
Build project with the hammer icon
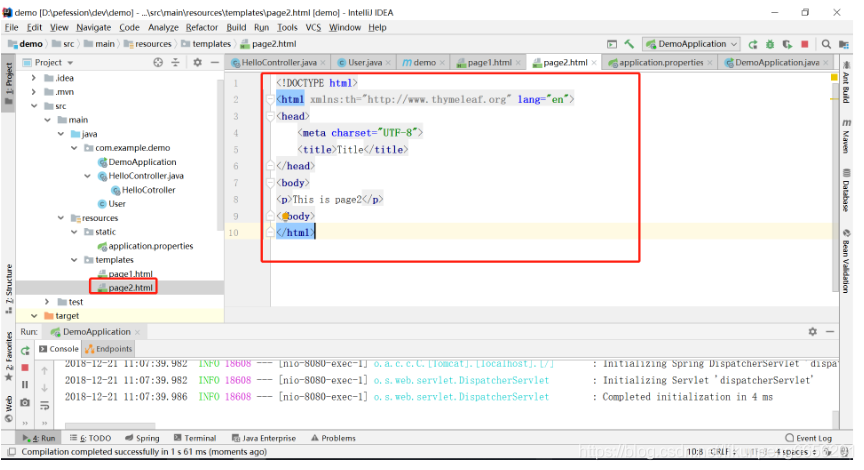tap(629, 44)
